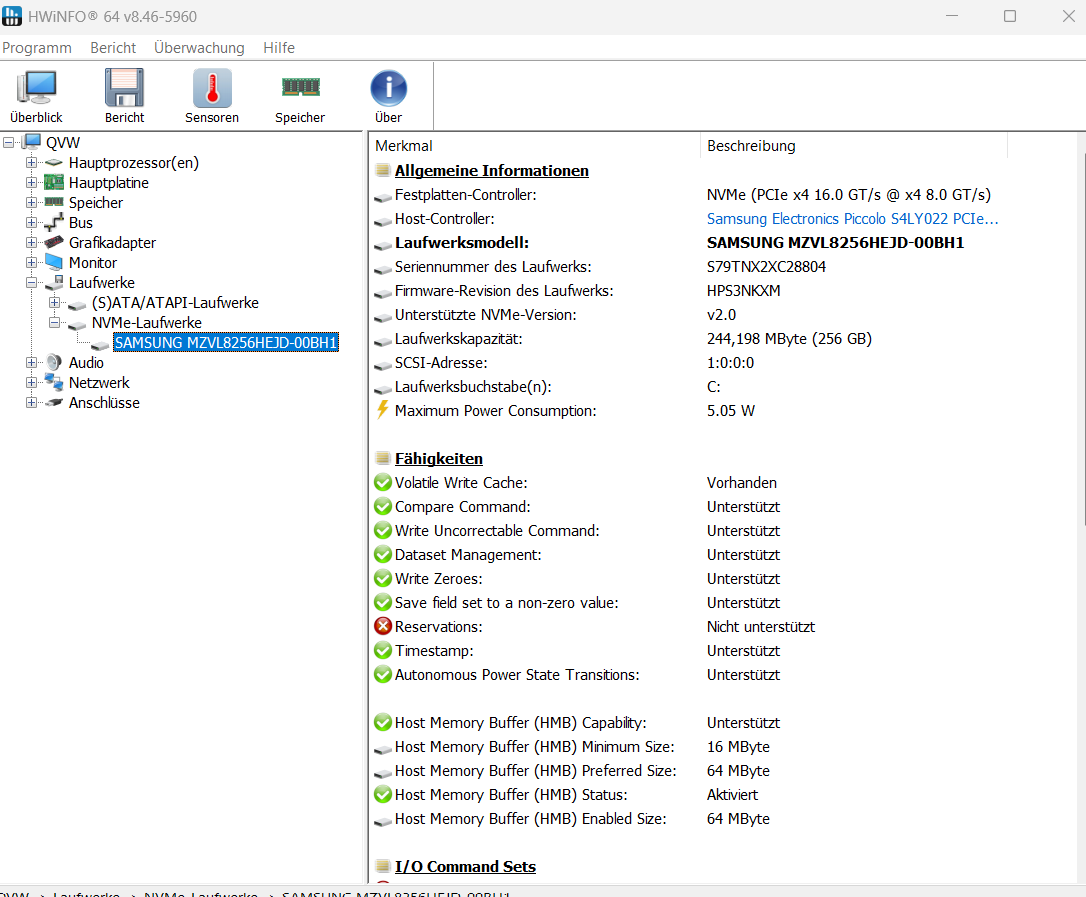Expand the (S)ATA/ATAPI-Laufwerke node

click(54, 303)
